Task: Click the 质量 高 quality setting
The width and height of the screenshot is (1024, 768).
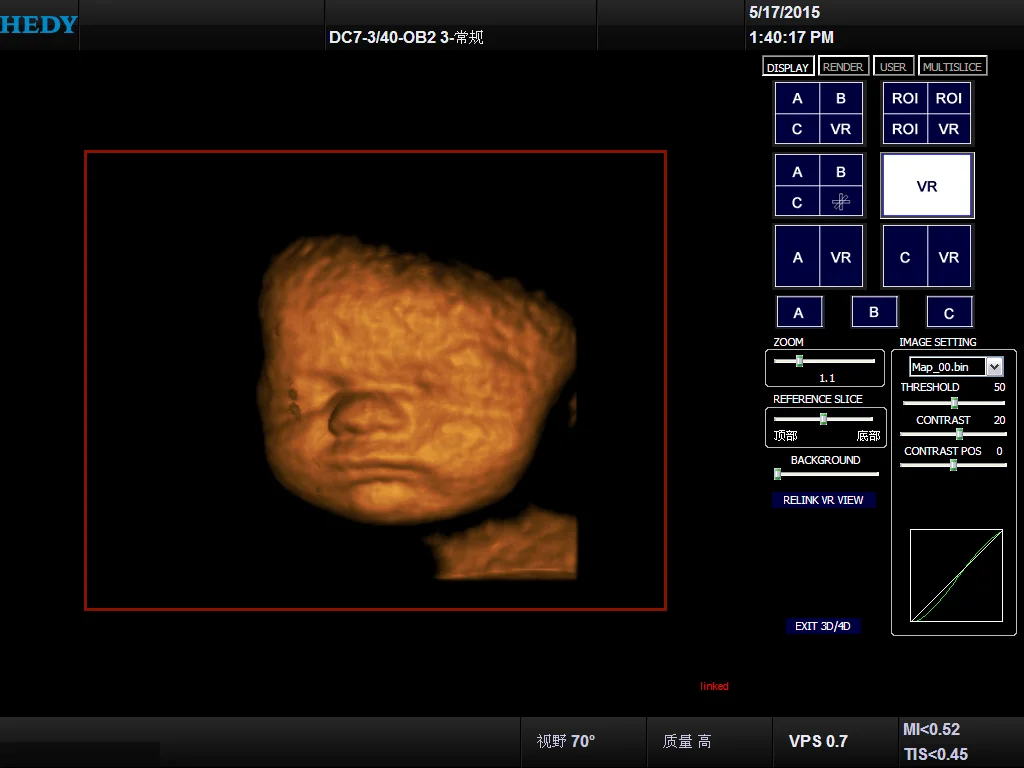Action: point(687,741)
